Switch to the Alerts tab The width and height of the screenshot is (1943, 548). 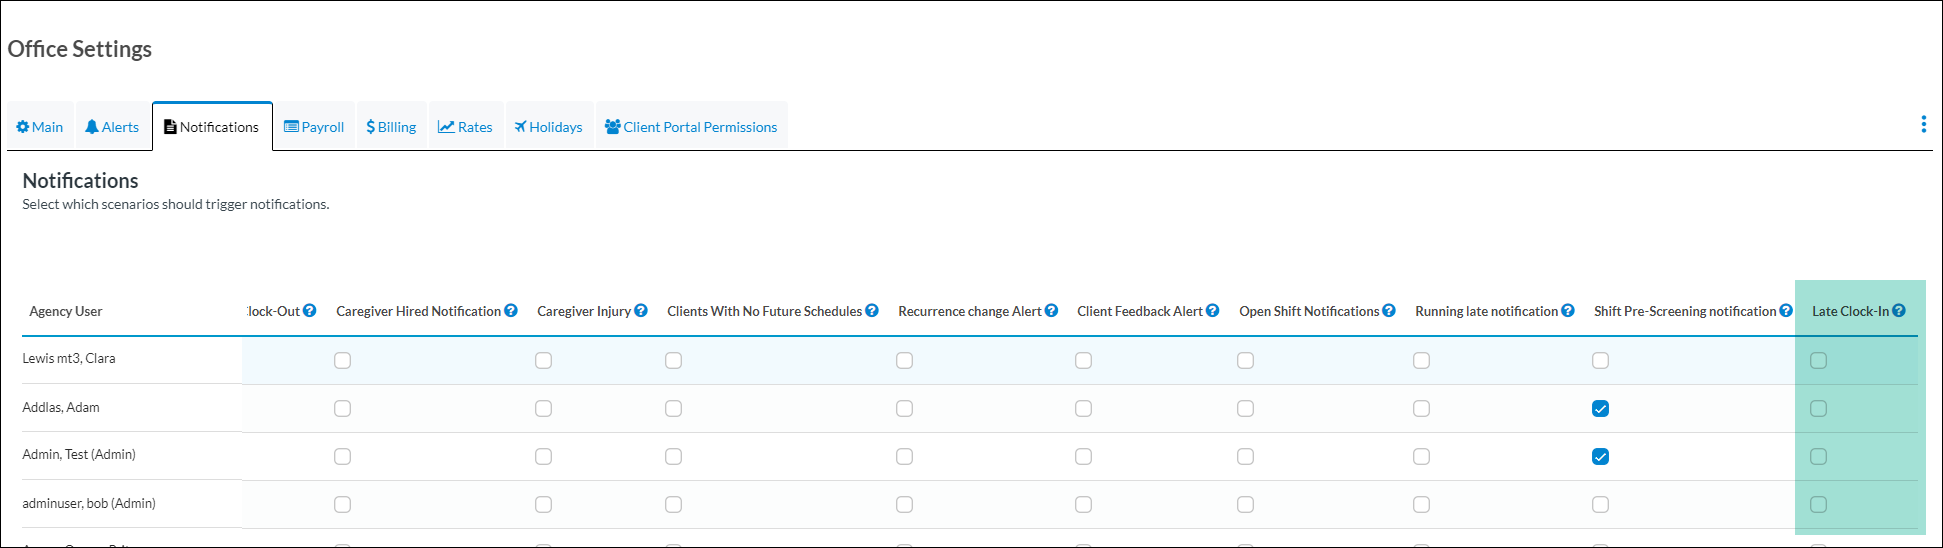pyautogui.click(x=112, y=127)
